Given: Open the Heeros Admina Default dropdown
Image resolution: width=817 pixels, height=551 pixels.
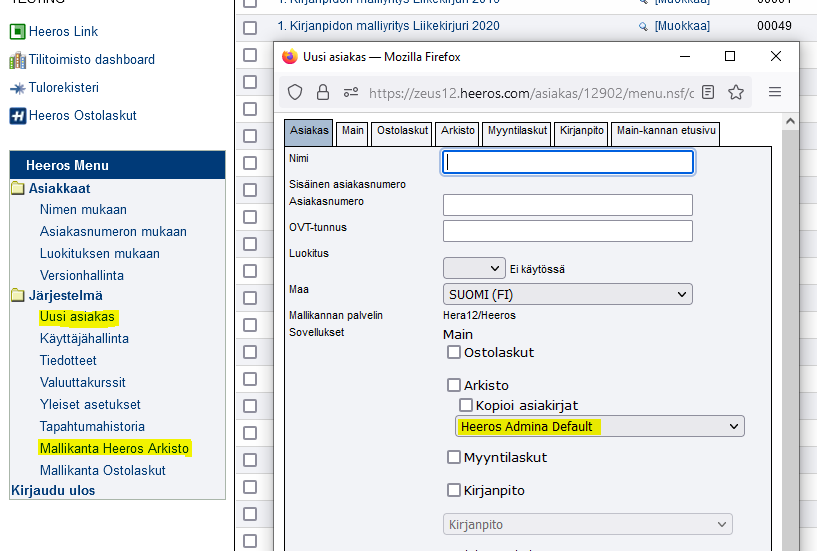Looking at the screenshot, I should point(600,426).
